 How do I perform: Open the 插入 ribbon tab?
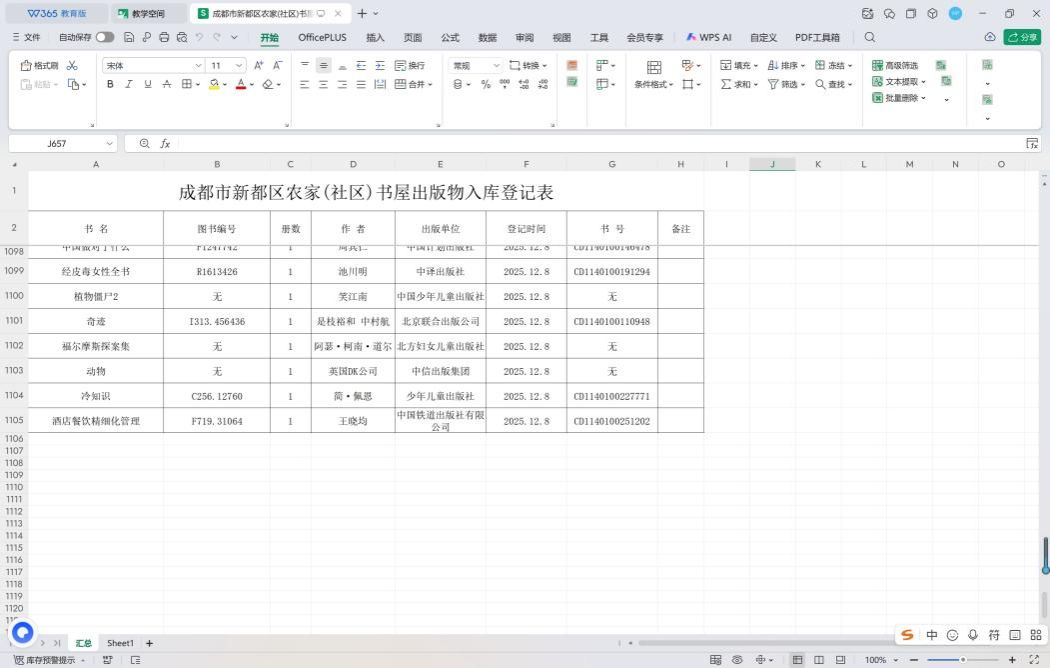[x=375, y=37]
